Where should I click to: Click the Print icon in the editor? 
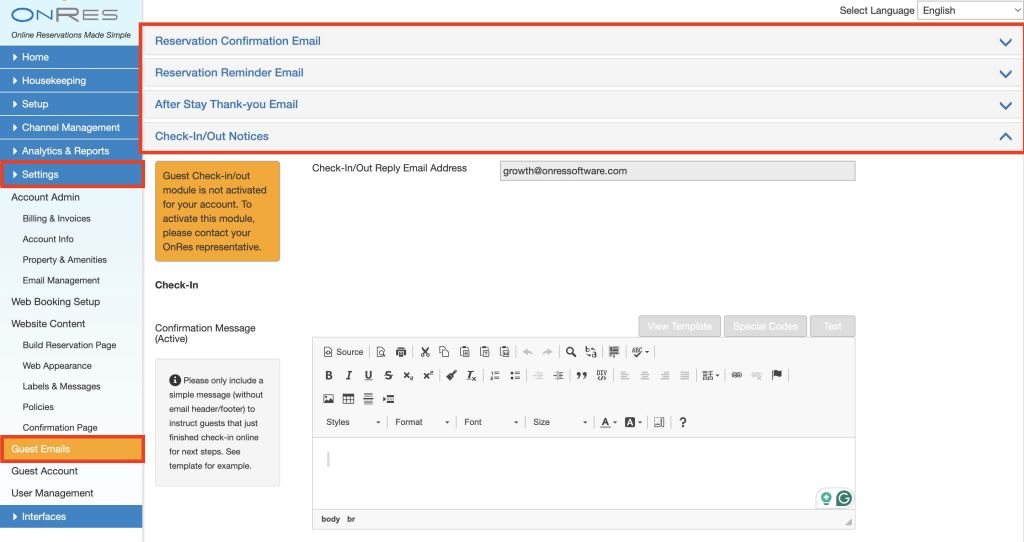[x=401, y=352]
